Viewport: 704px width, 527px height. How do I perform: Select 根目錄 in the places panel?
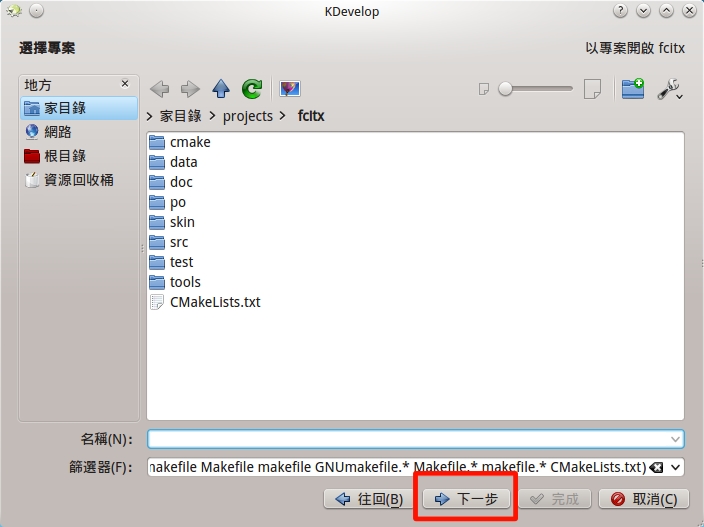point(79,156)
